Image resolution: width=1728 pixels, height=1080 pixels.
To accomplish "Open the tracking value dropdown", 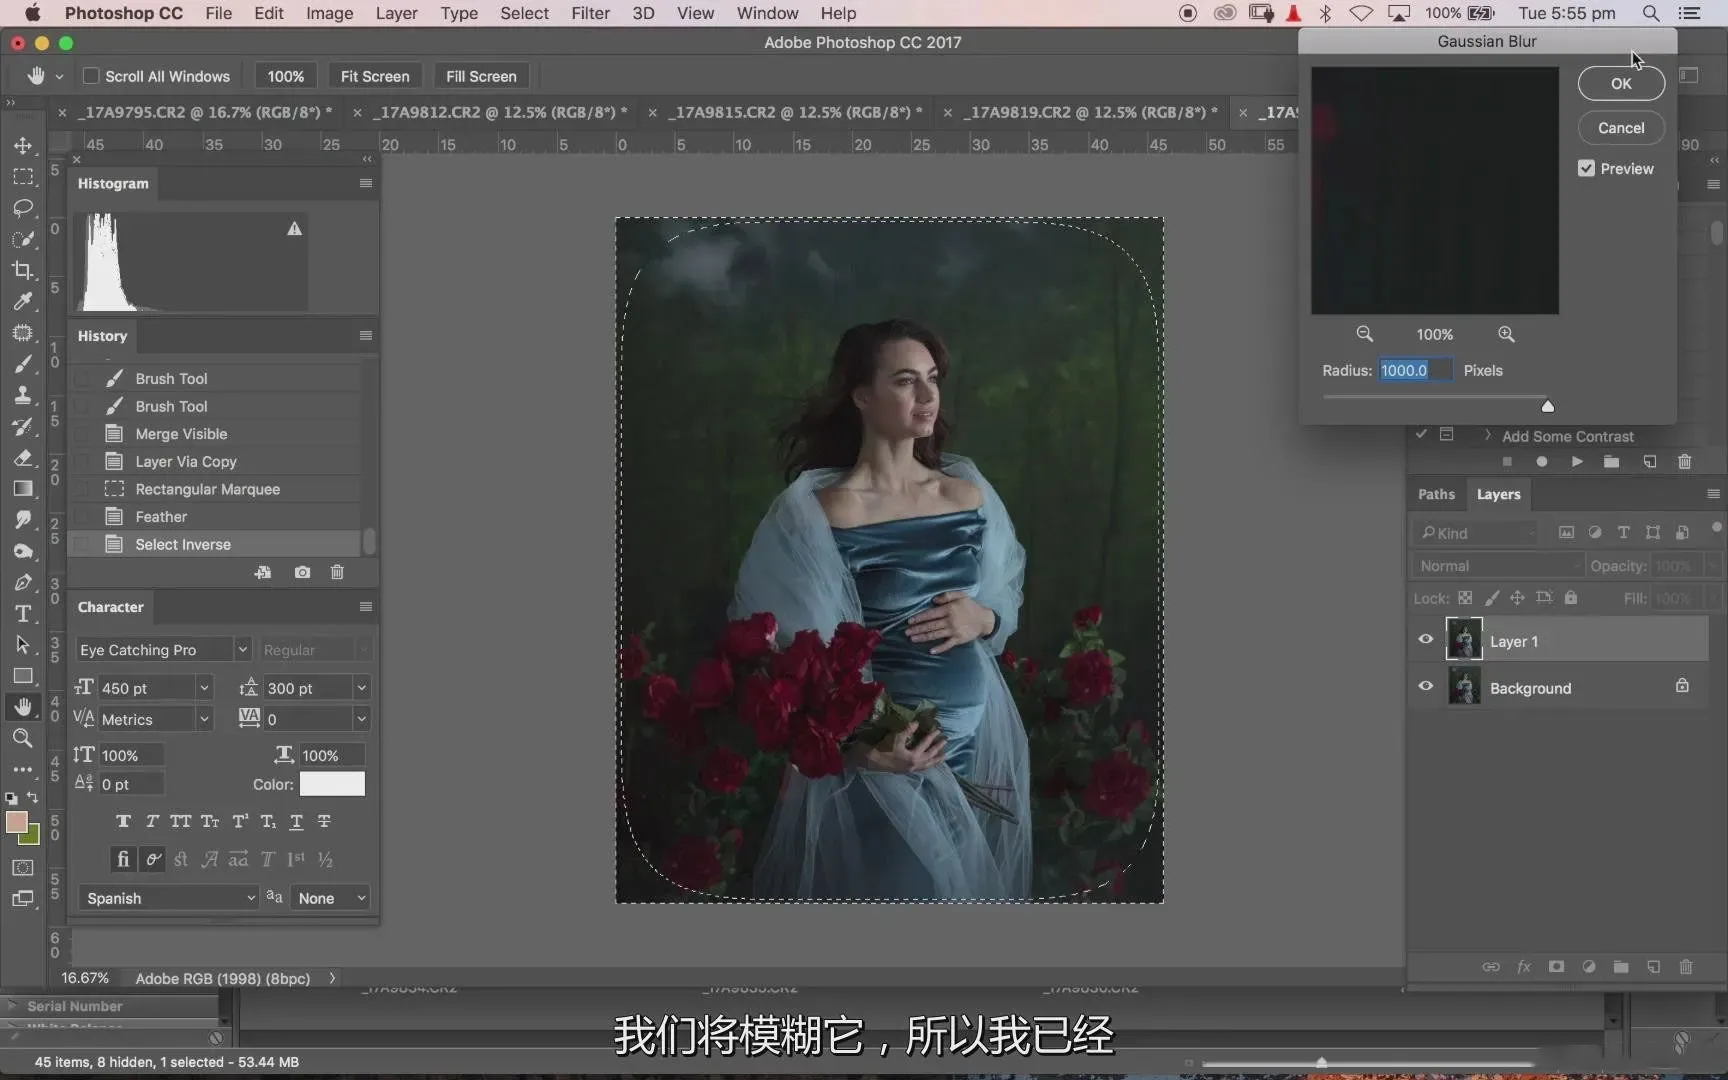I will 361,719.
